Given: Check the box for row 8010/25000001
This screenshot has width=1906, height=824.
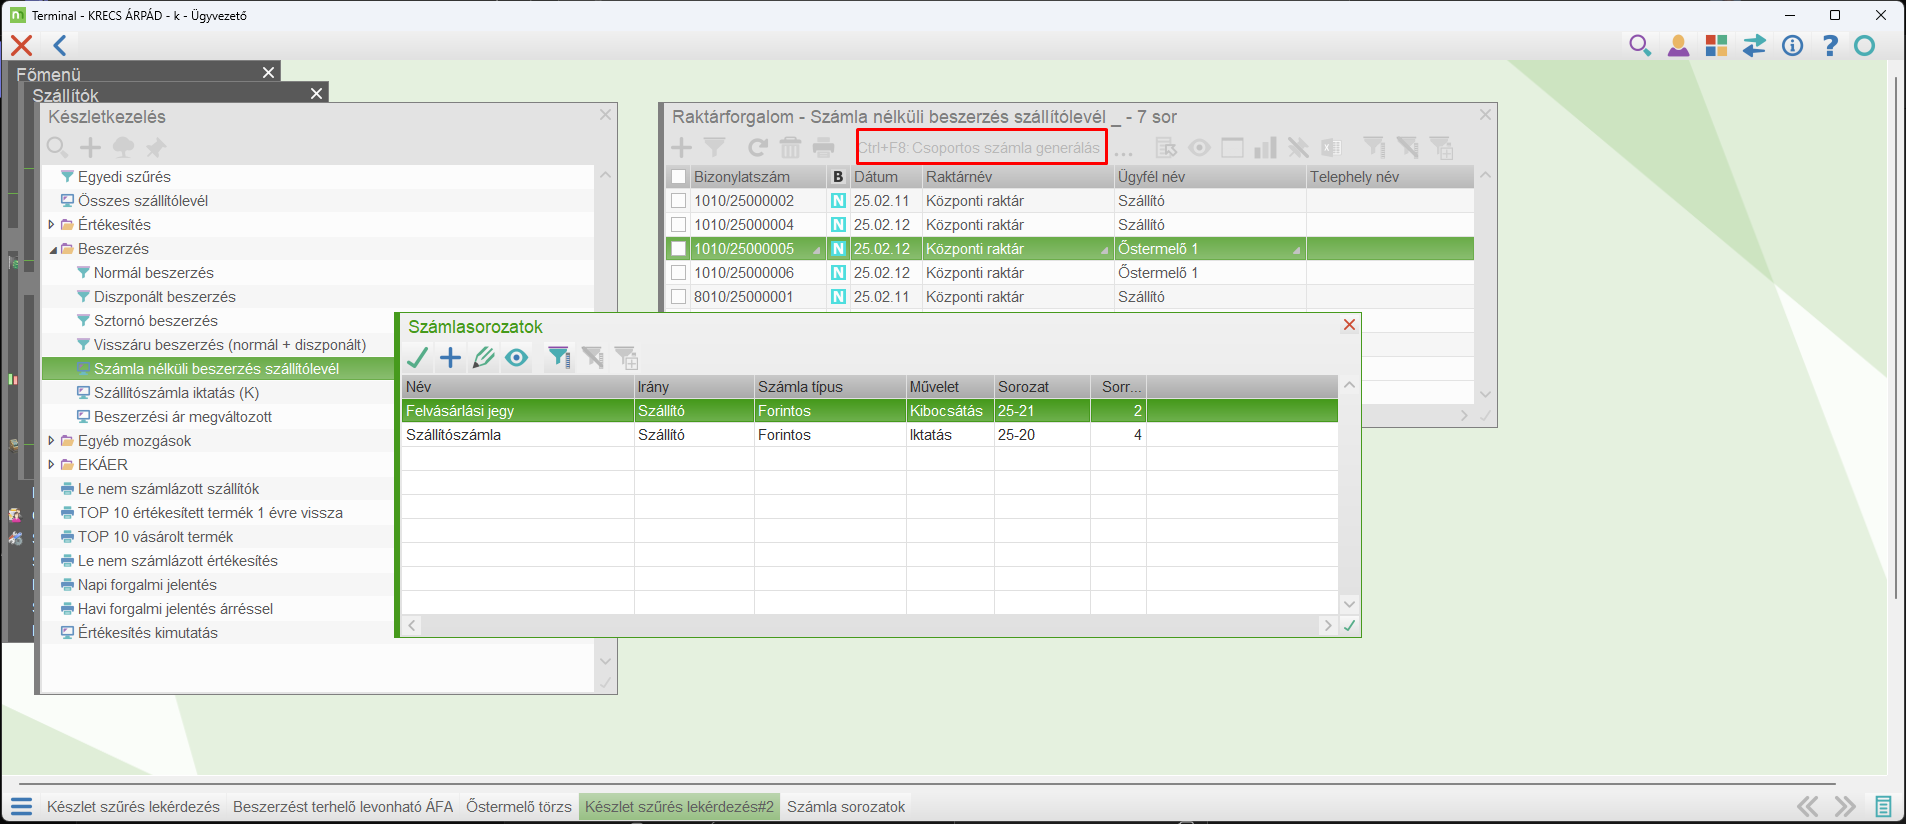Looking at the screenshot, I should [x=679, y=297].
